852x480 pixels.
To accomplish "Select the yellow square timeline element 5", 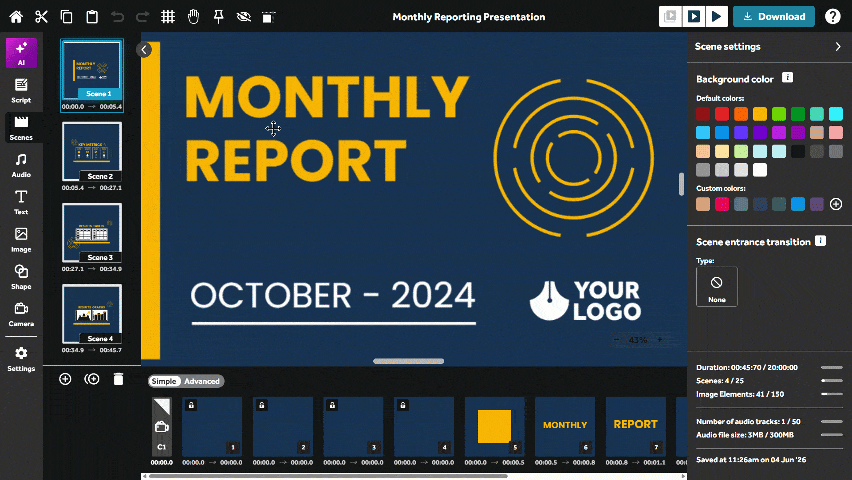I will 494,427.
